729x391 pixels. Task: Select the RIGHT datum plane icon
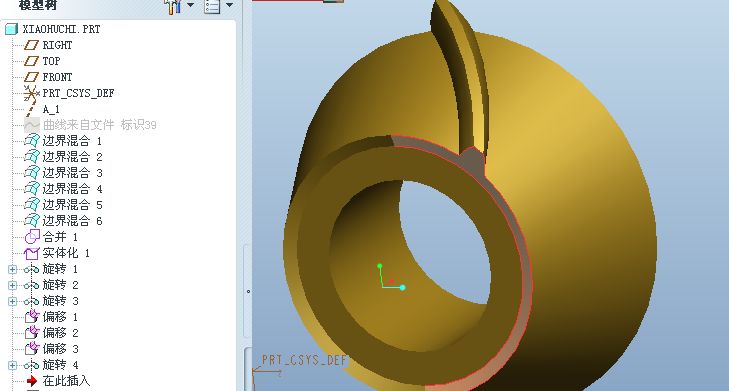coord(32,45)
